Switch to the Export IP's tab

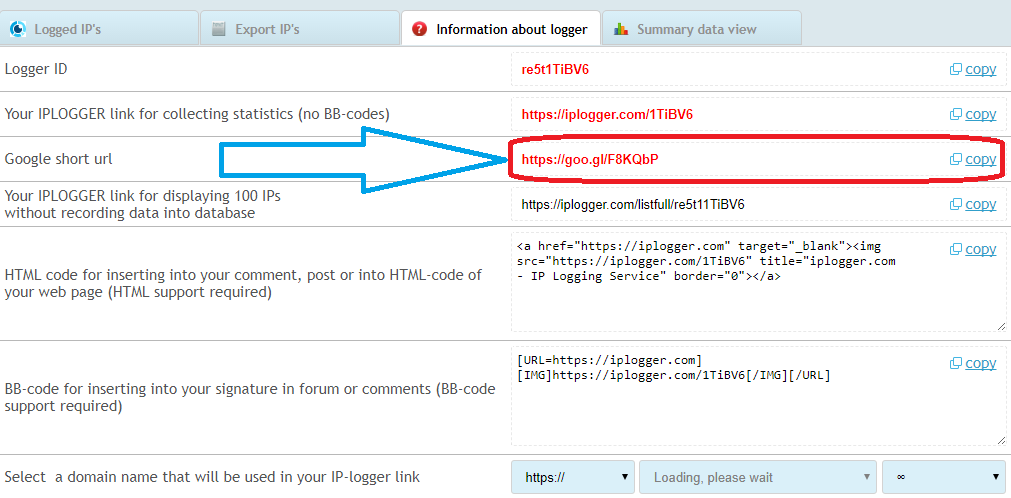click(300, 29)
